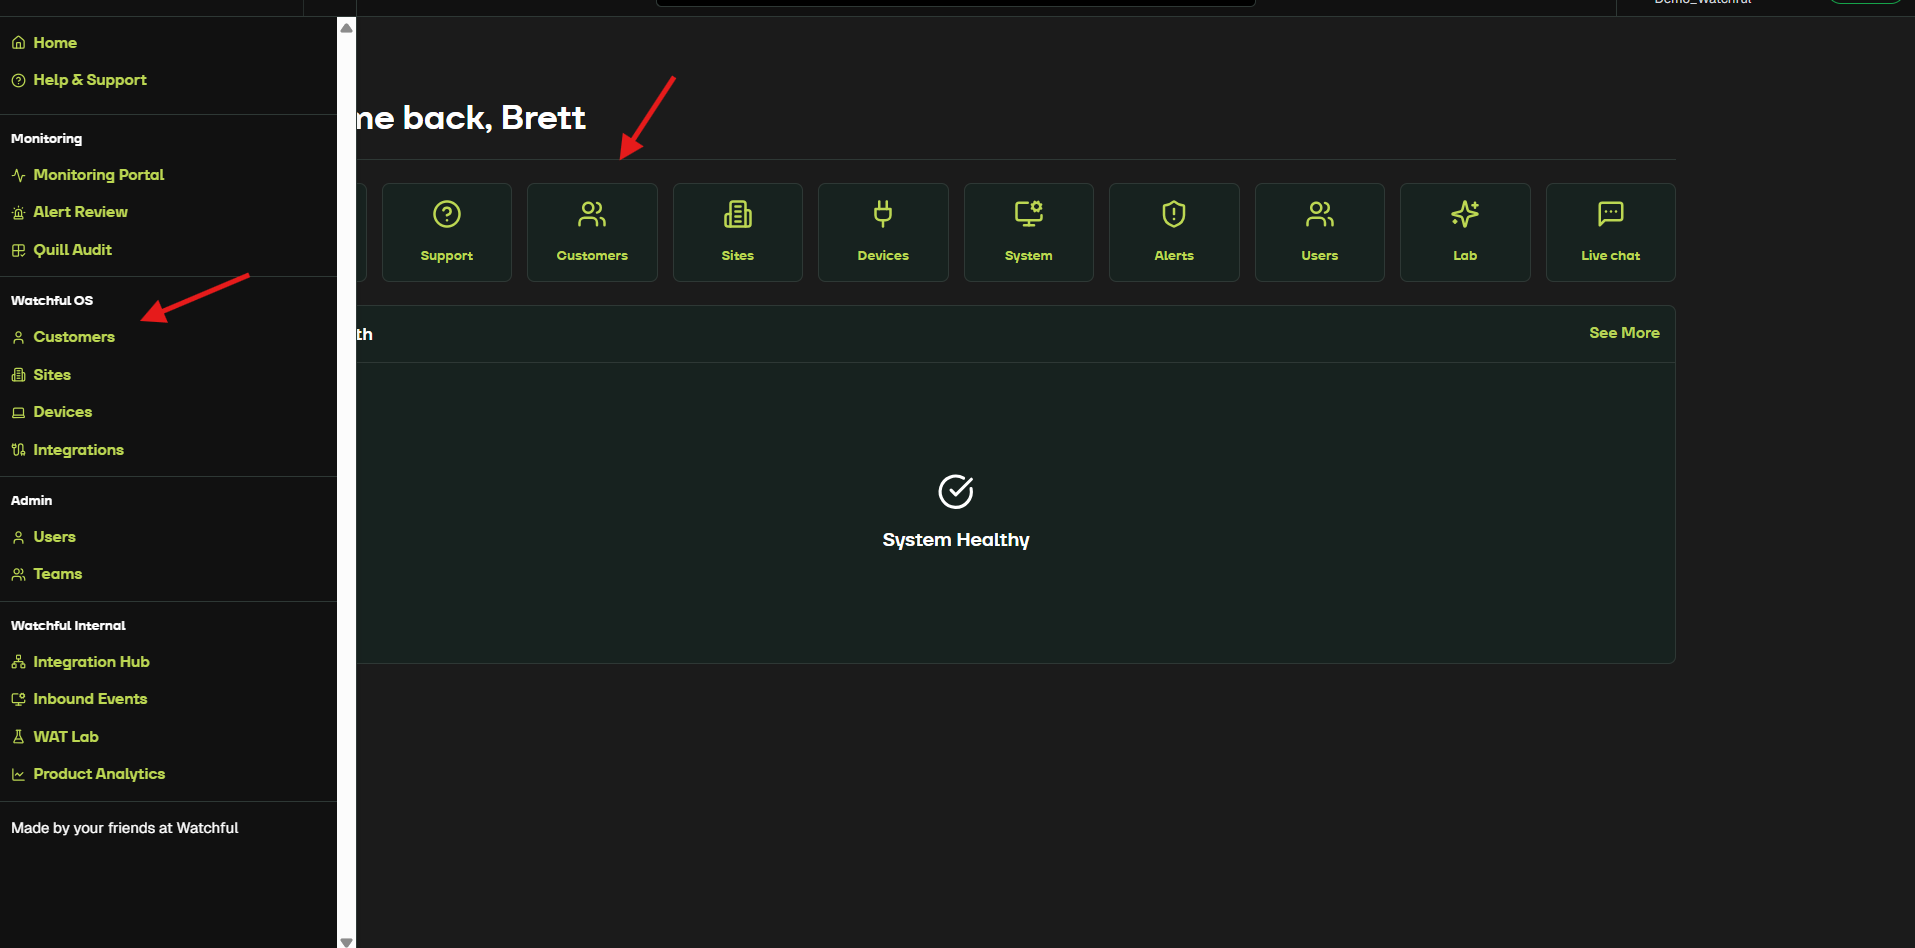The width and height of the screenshot is (1915, 948).
Task: Open Home in the sidebar
Action: point(55,43)
